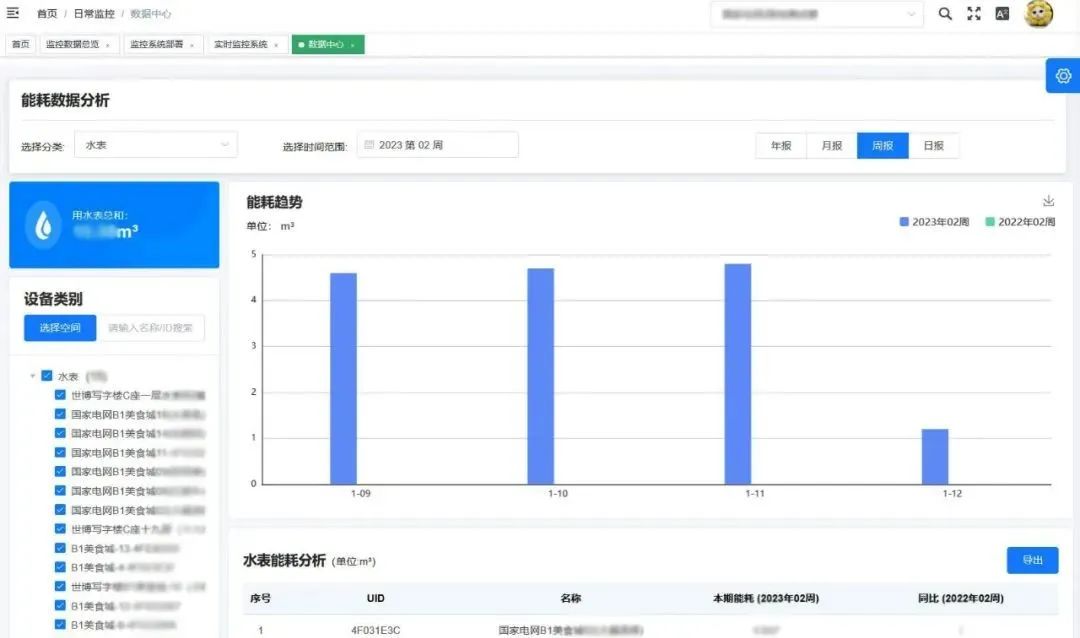Collapse the sidebar with the hamburger icon

[12, 12]
